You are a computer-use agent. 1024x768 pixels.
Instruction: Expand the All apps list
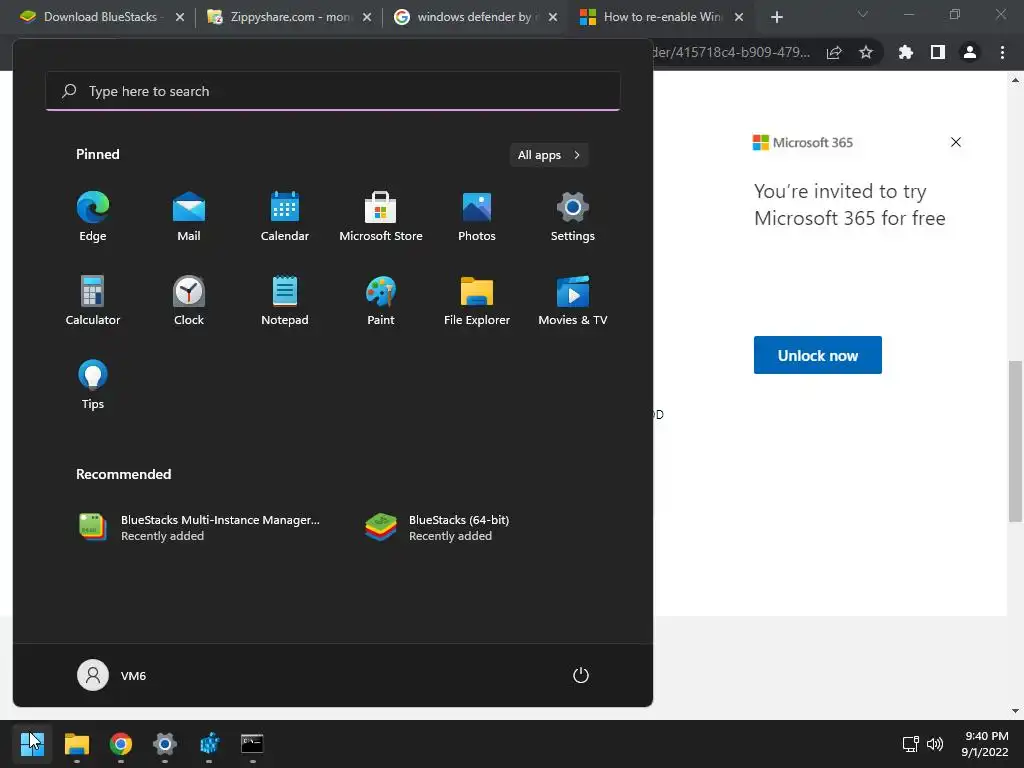(x=549, y=155)
